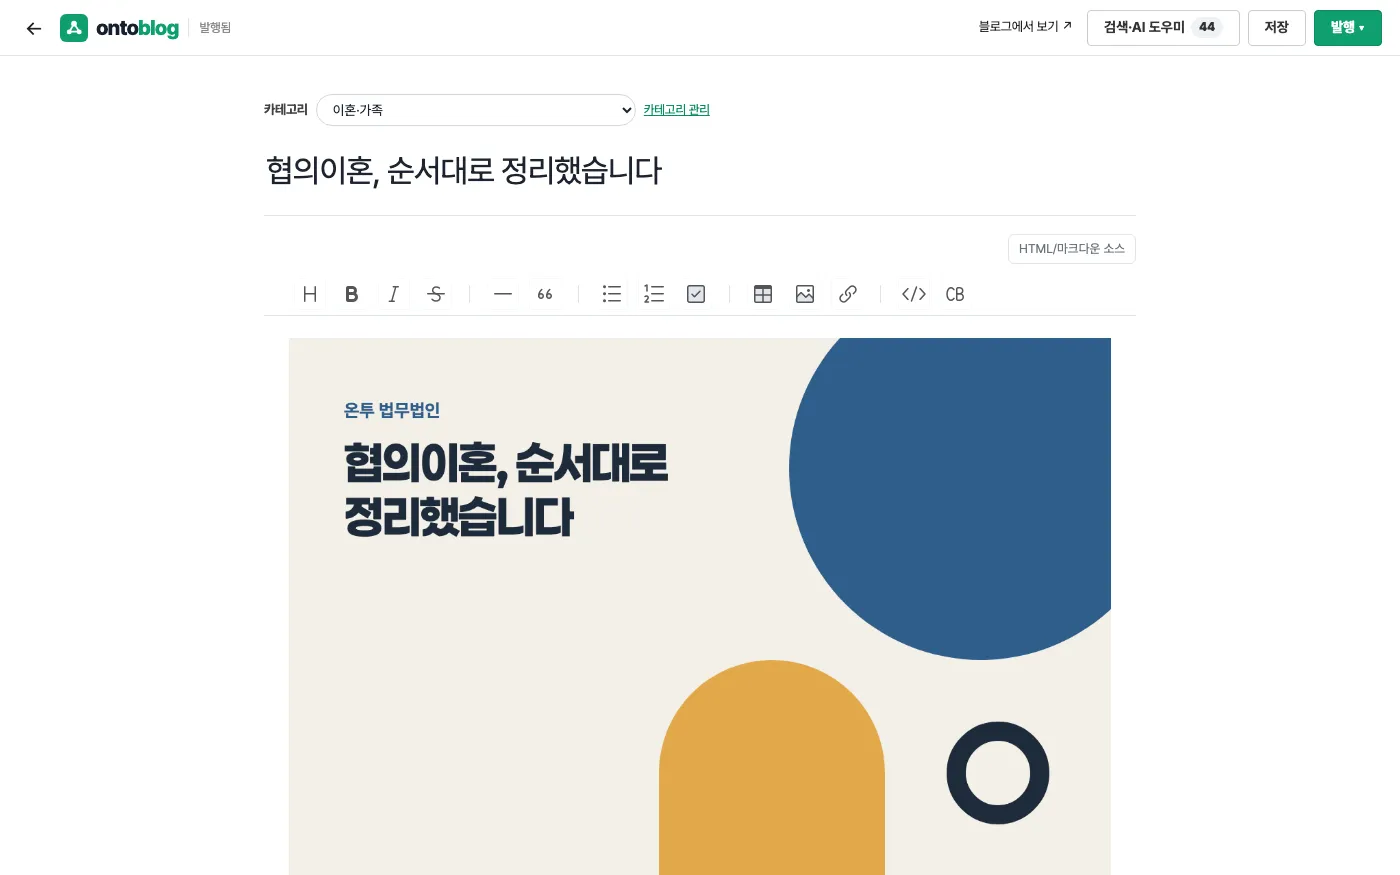
Task: Apply strikethrough formatting
Action: (436, 294)
